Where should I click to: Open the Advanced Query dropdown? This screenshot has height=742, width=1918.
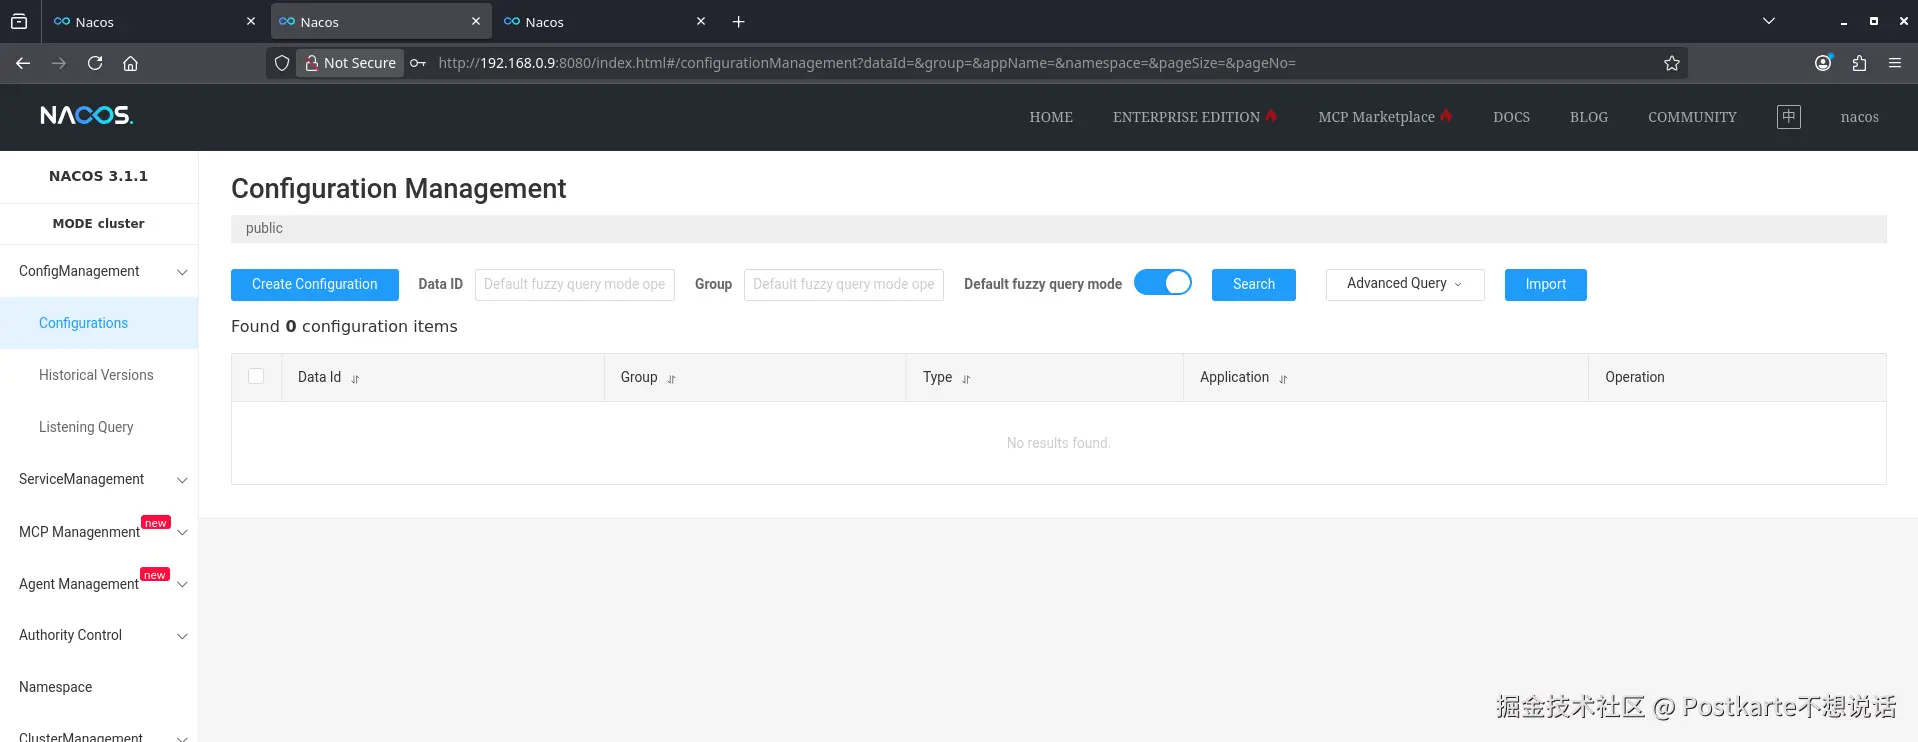pos(1405,284)
